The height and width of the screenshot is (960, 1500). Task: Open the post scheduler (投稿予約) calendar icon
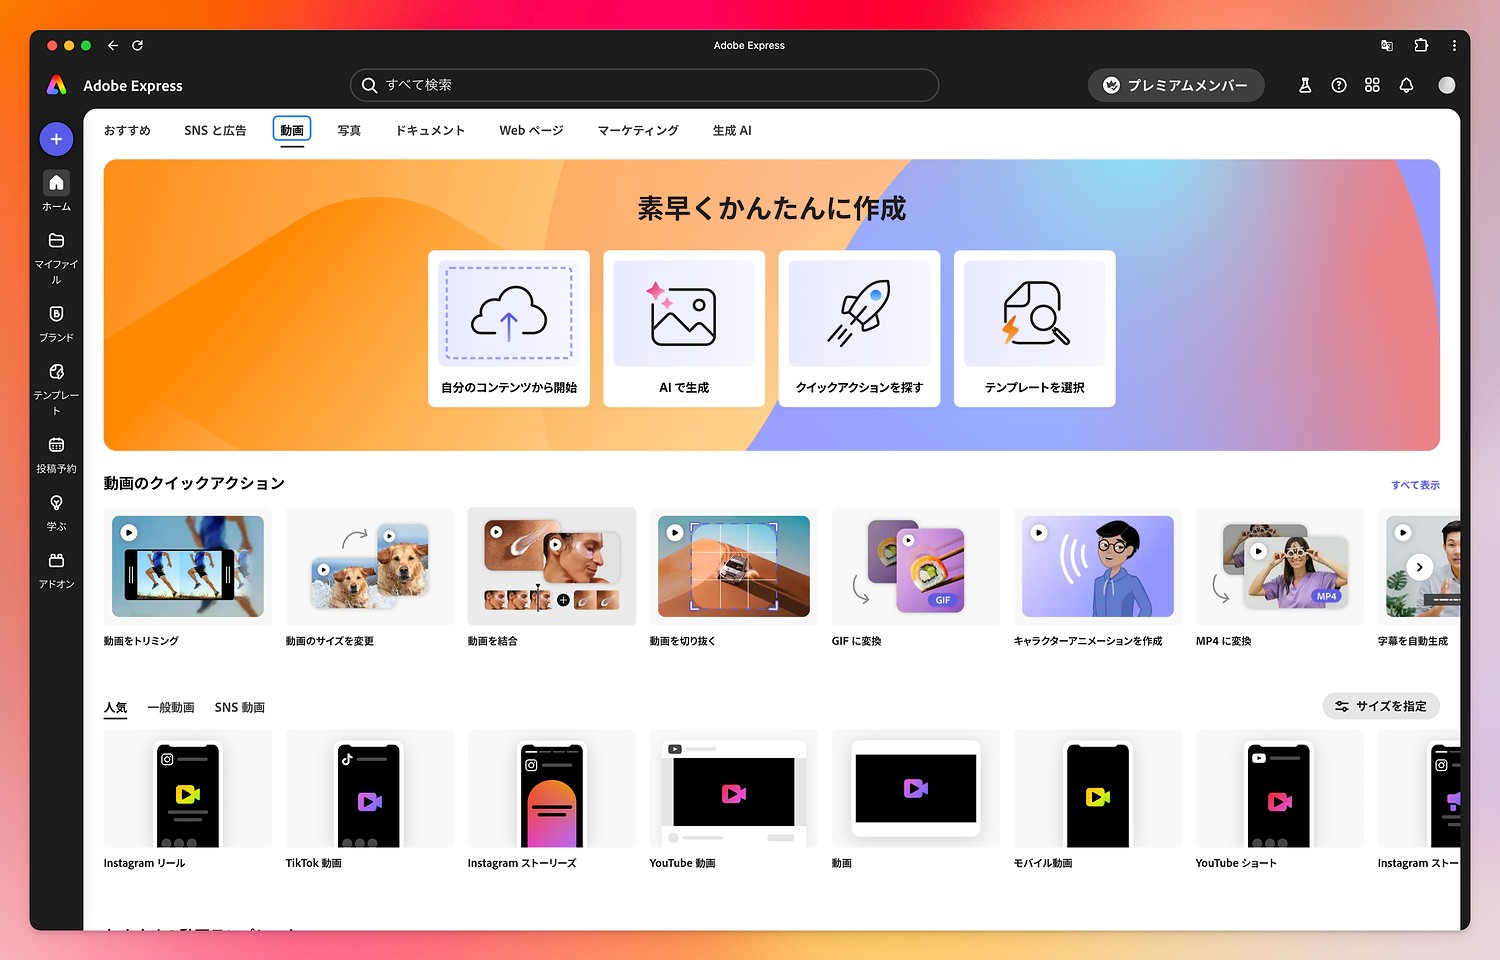56,445
